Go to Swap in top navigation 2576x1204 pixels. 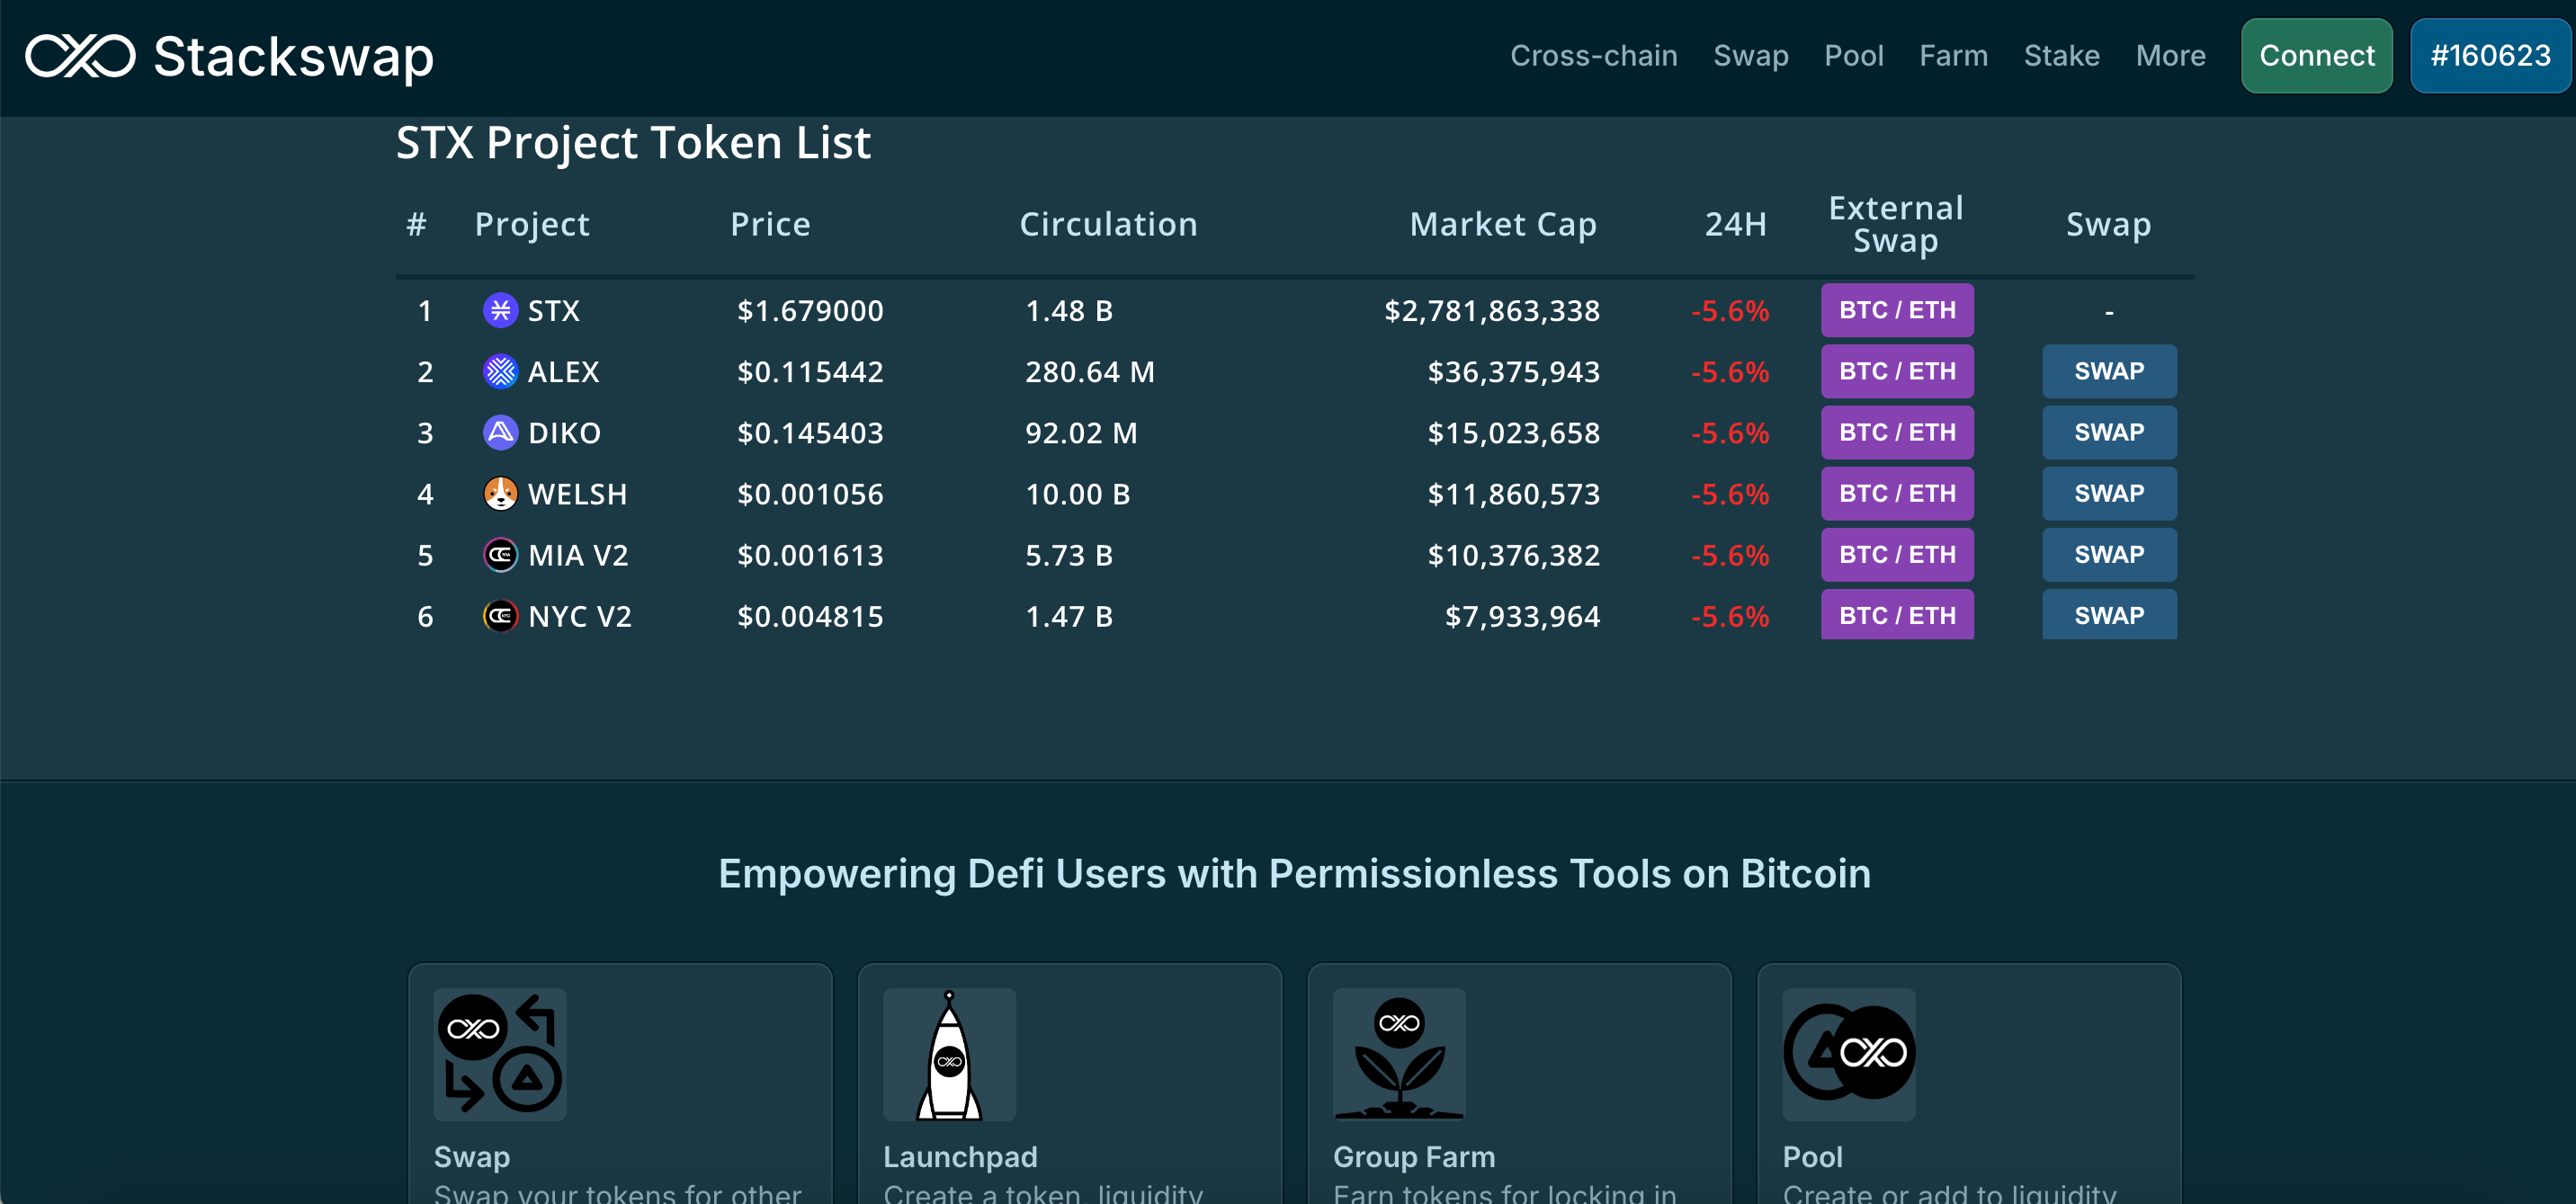tap(1750, 56)
